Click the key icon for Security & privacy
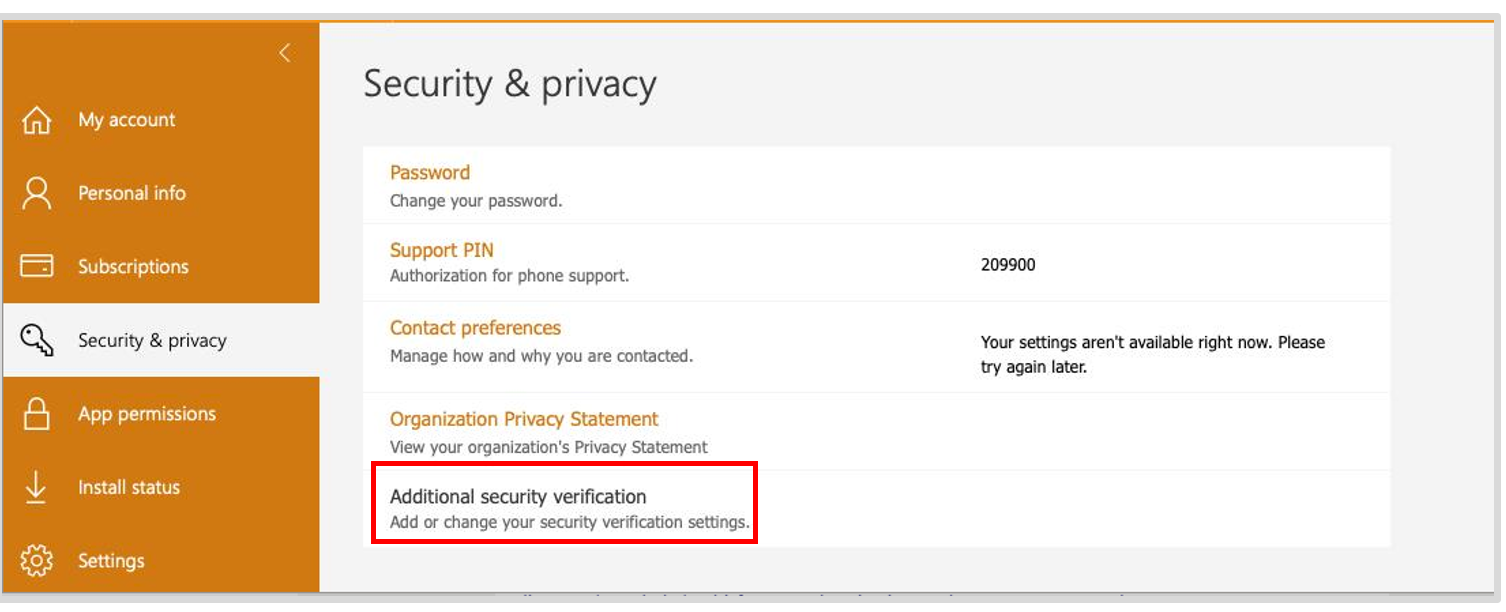The height and width of the screenshot is (612, 1506). point(37,340)
